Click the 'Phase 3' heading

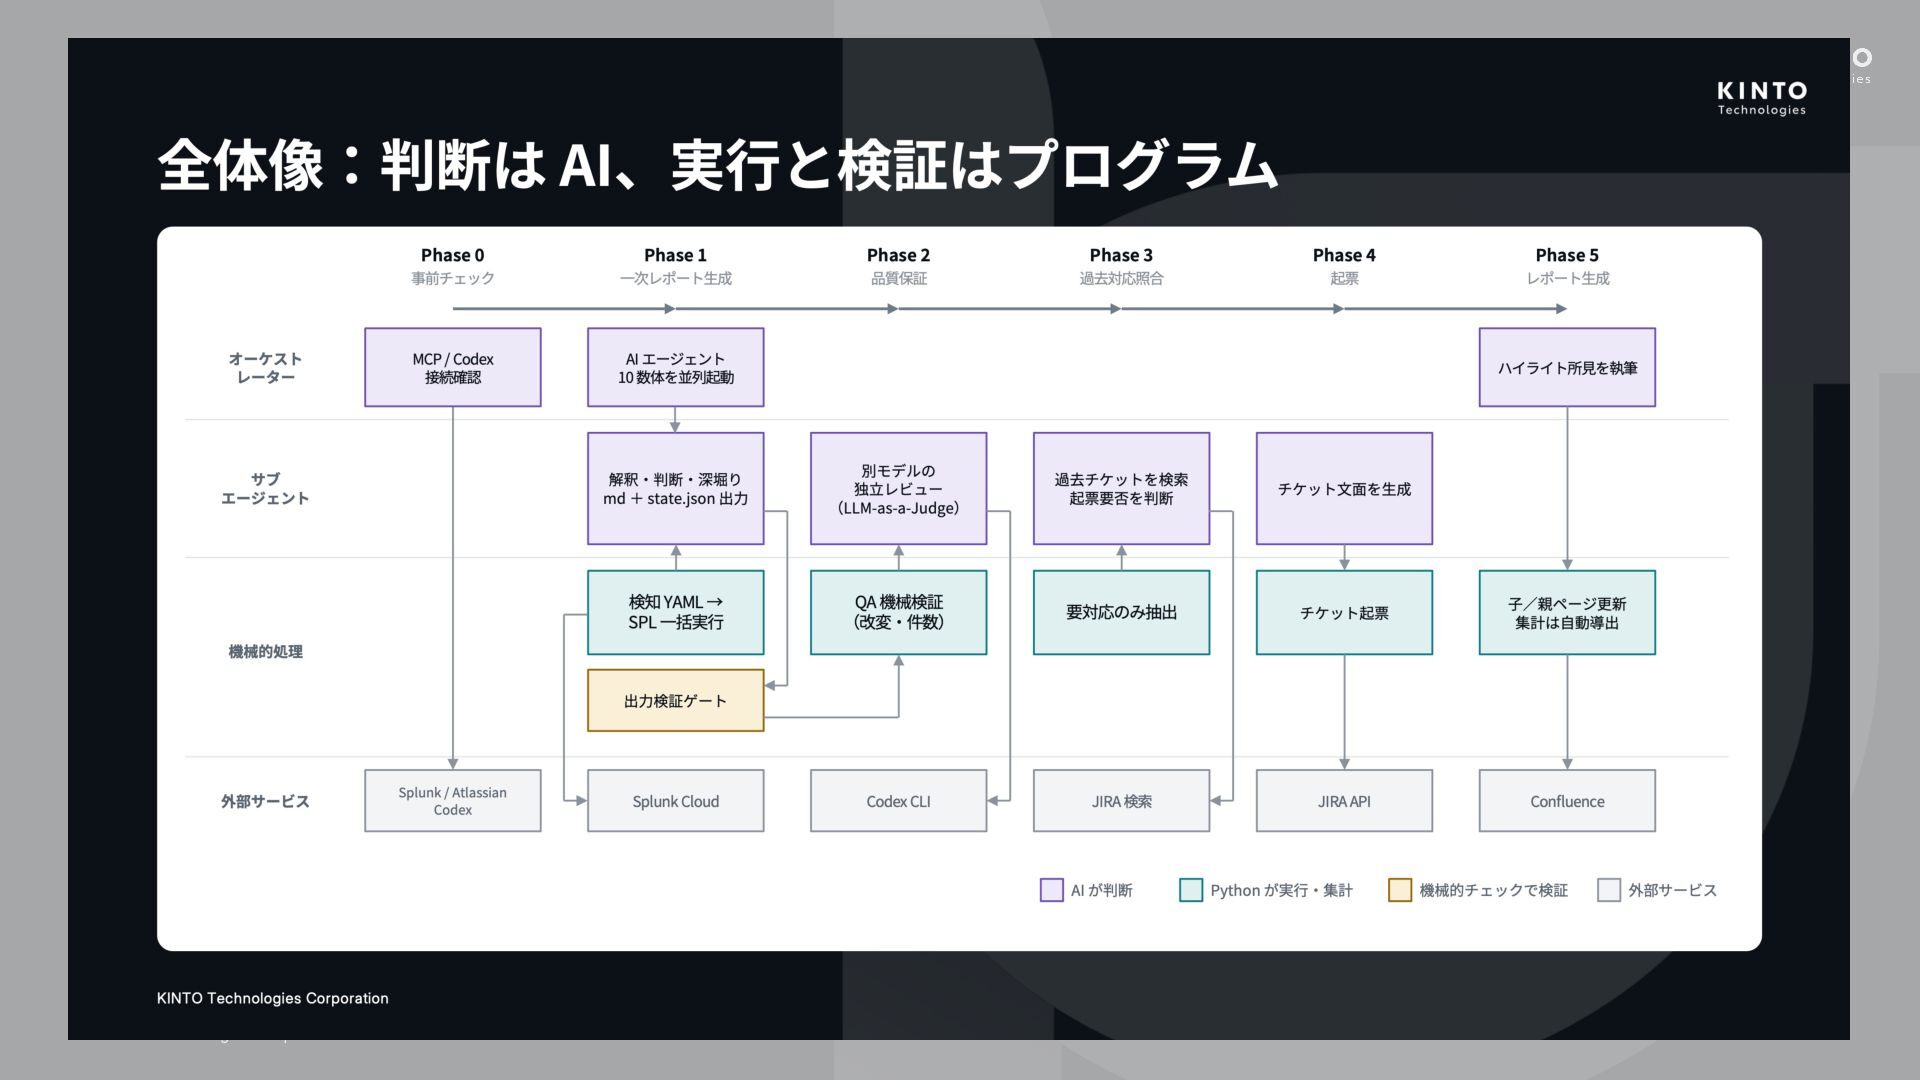(1121, 255)
